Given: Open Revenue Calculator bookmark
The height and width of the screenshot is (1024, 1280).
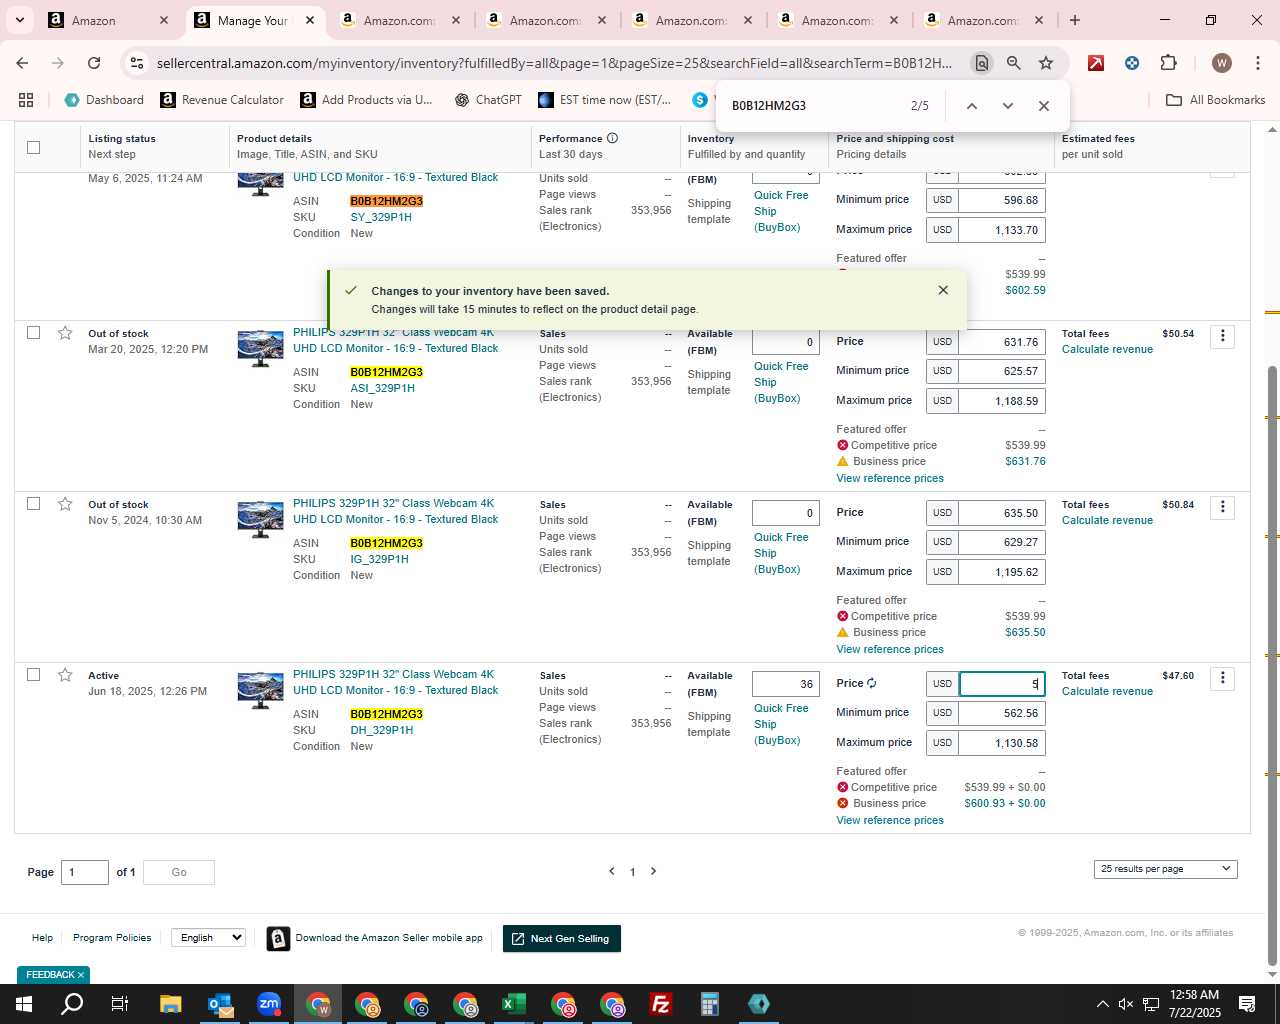Looking at the screenshot, I should (x=222, y=100).
